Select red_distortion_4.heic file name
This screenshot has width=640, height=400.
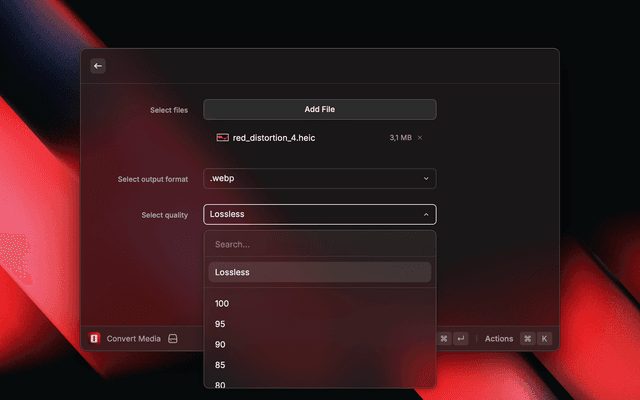[274, 138]
